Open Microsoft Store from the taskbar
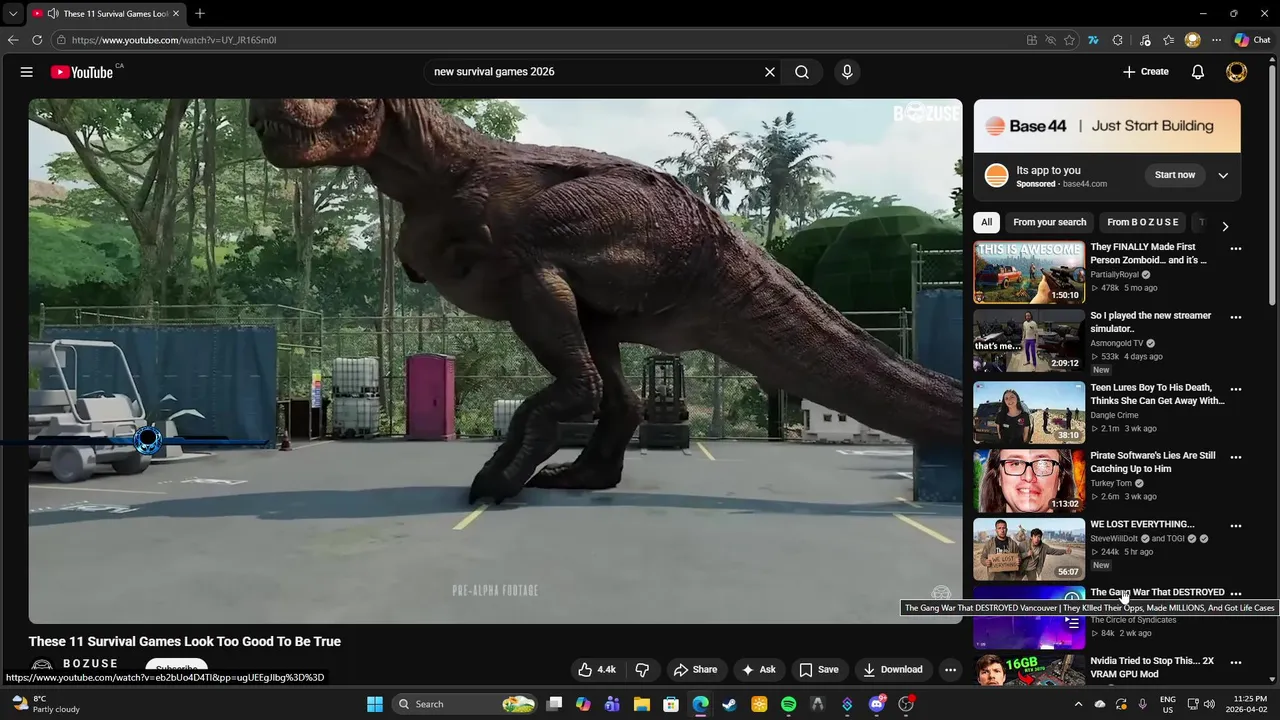The height and width of the screenshot is (720, 1280). click(671, 704)
